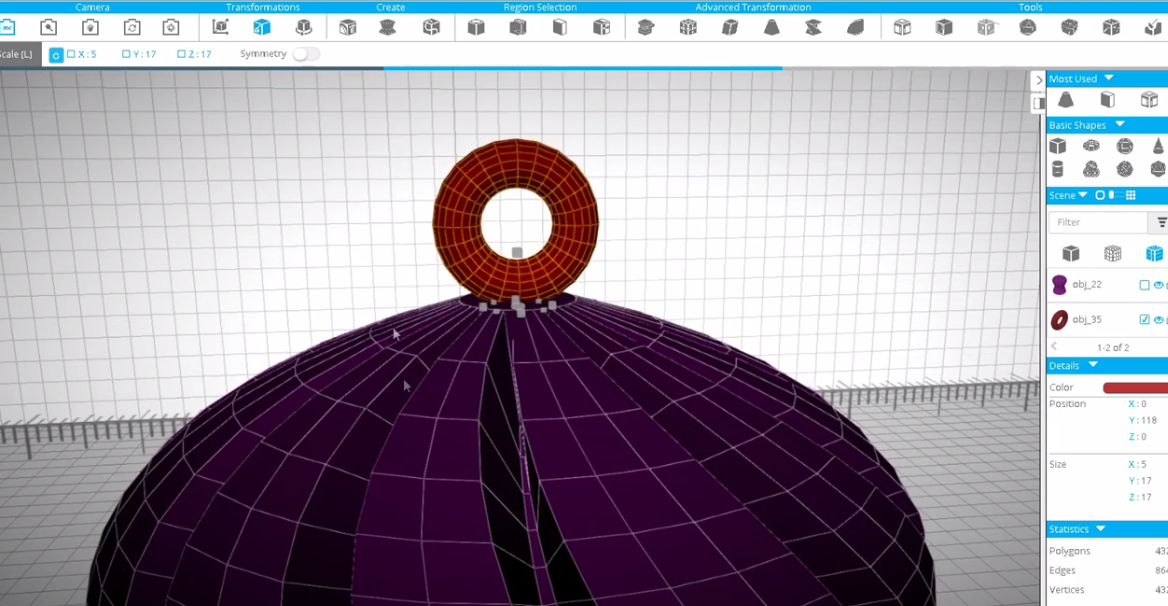Switch to mesh grid scene tab
Viewport: 1168px width, 606px height.
[1112, 254]
